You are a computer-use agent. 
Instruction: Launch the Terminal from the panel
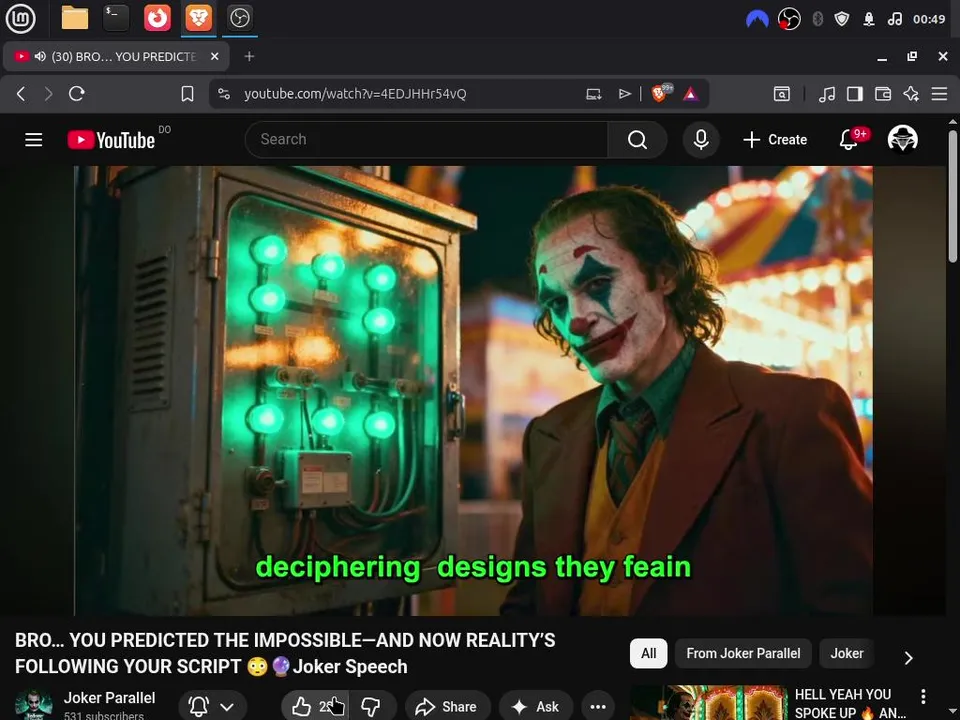(116, 18)
